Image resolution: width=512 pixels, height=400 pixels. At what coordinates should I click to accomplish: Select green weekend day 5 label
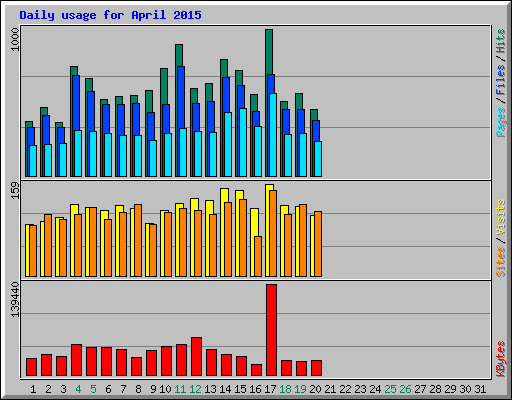point(93,389)
